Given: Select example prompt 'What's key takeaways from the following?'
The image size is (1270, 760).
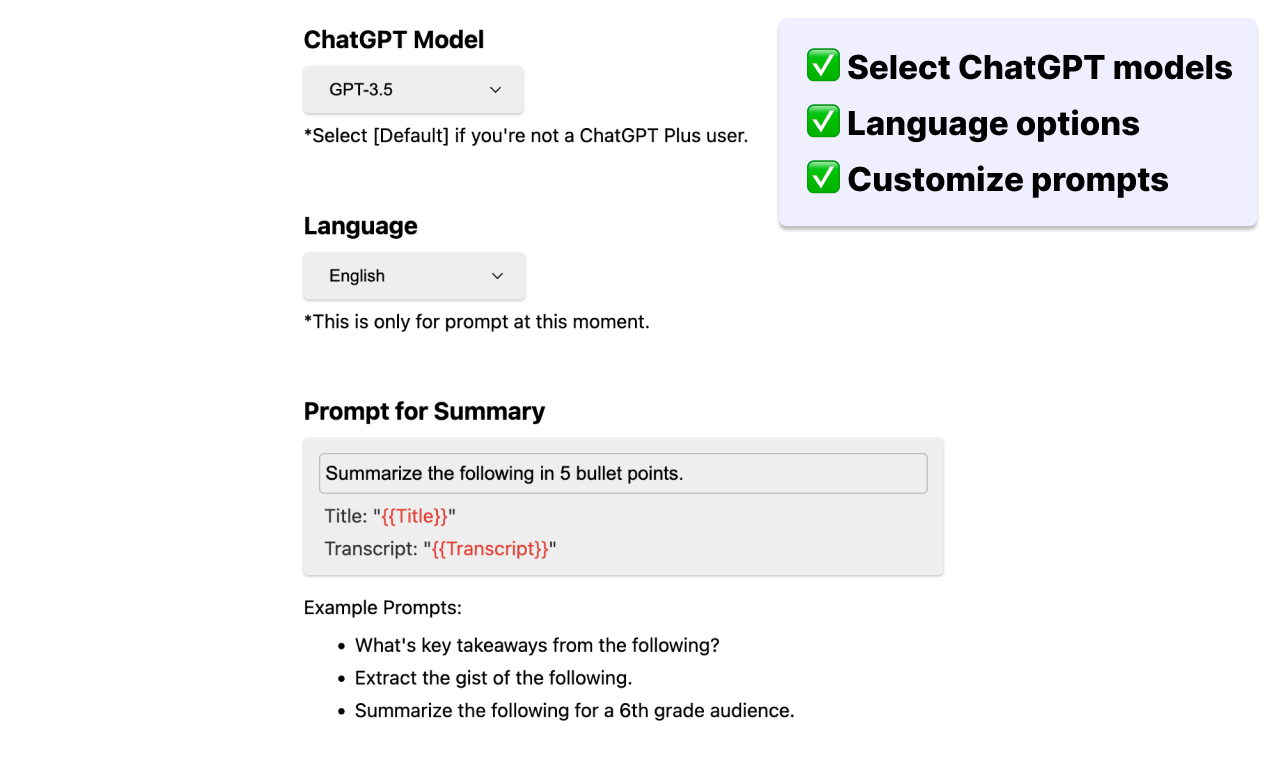Looking at the screenshot, I should (x=537, y=645).
